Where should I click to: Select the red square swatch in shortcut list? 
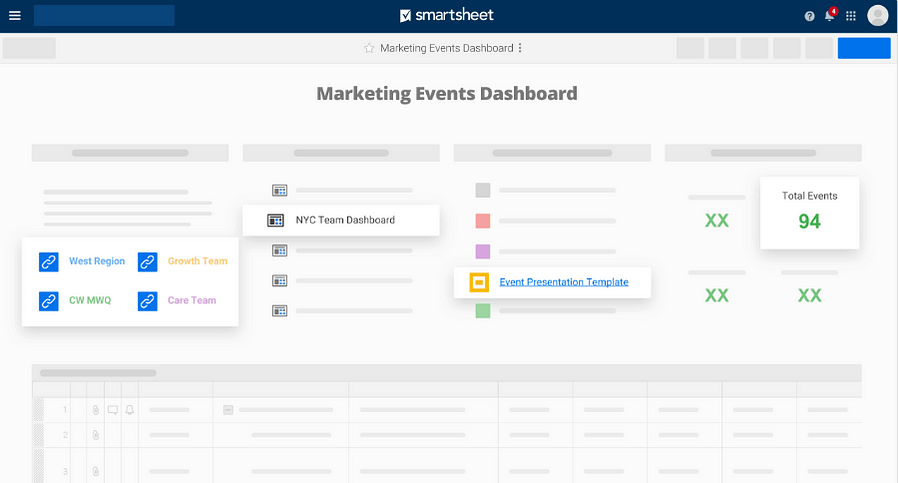[x=483, y=221]
